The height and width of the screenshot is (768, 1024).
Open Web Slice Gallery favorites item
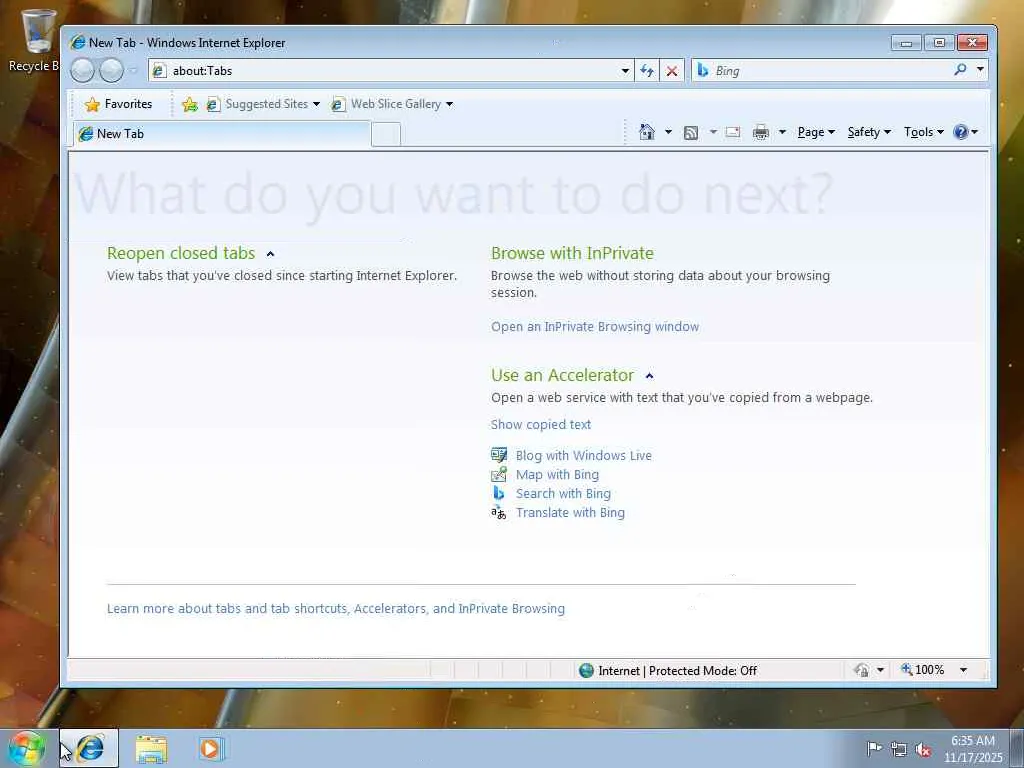point(392,104)
